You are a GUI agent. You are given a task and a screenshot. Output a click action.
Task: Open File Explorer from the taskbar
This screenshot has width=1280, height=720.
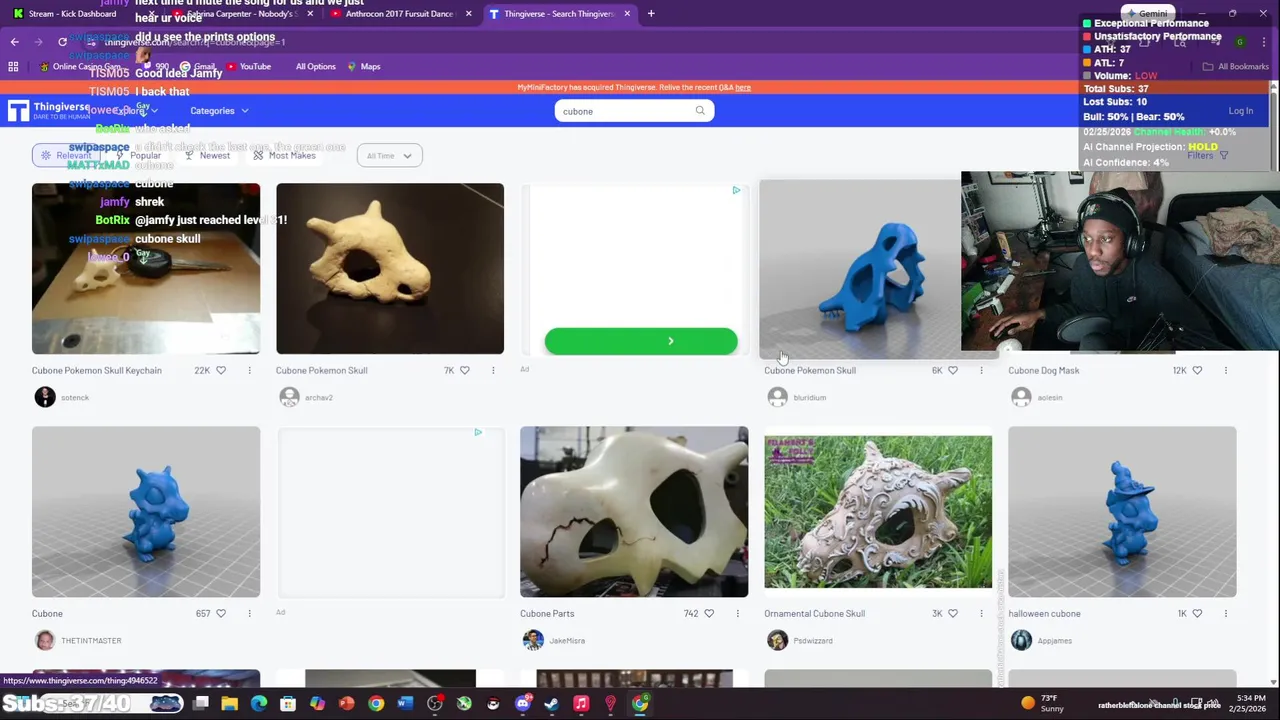tap(229, 704)
